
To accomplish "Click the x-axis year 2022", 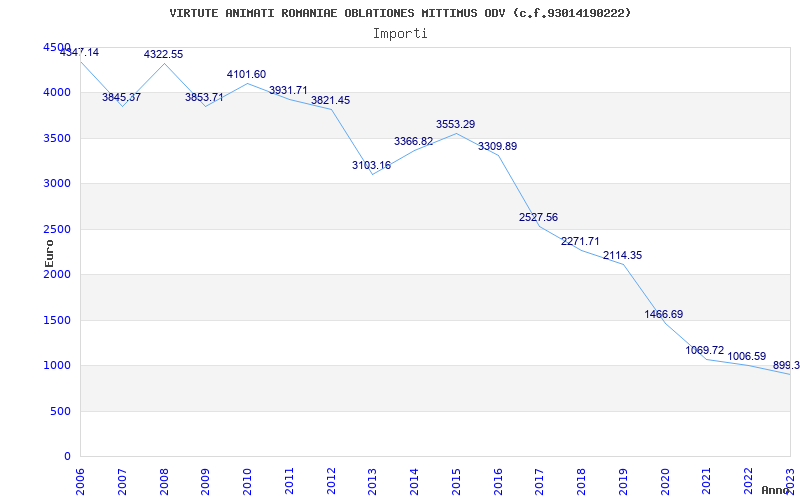I will 748,482.
